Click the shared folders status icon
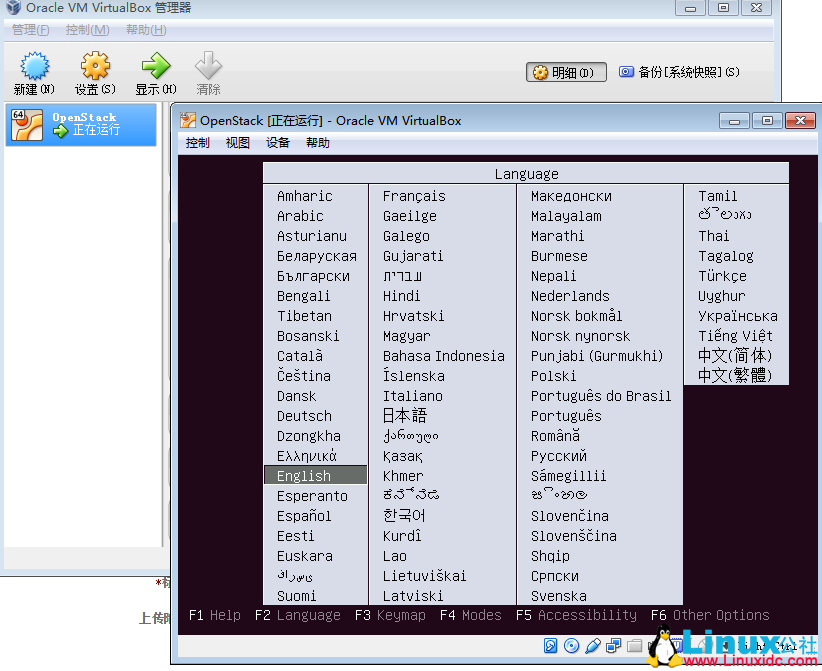Screen dimensions: 822x671 pyautogui.click(x=633, y=646)
